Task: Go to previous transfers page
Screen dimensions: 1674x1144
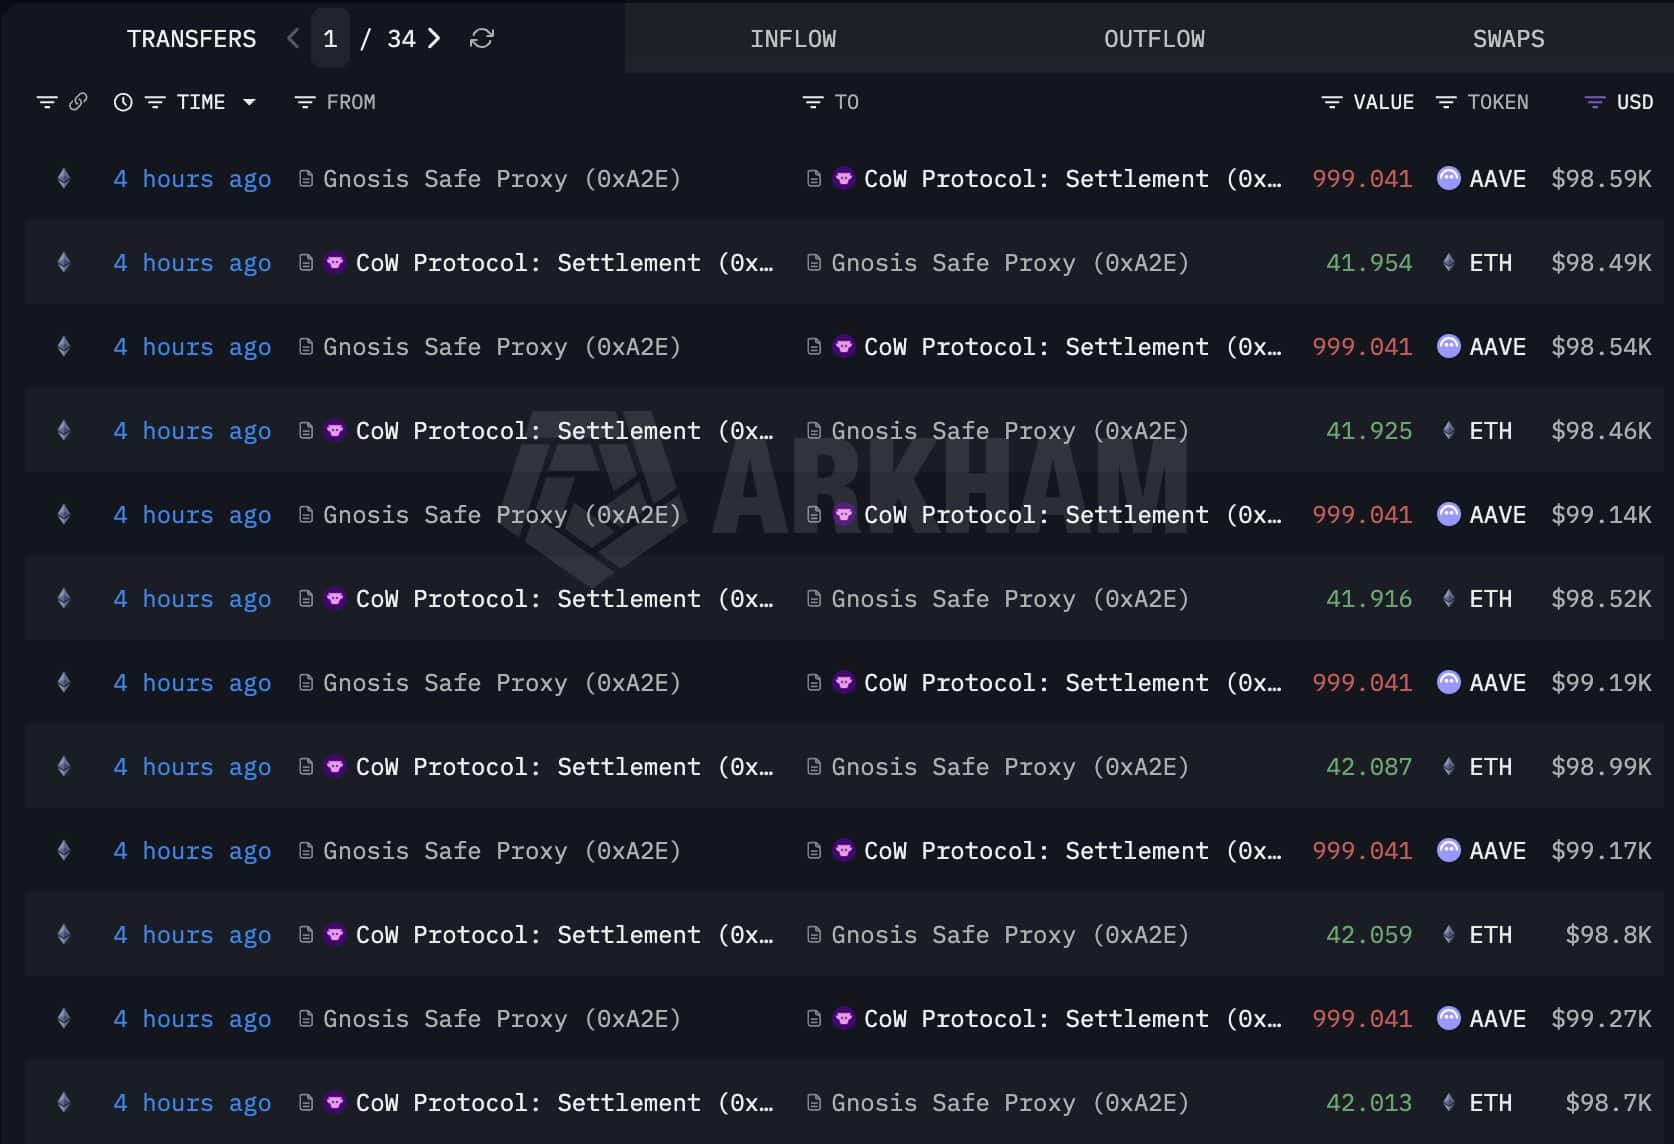Action: [293, 39]
